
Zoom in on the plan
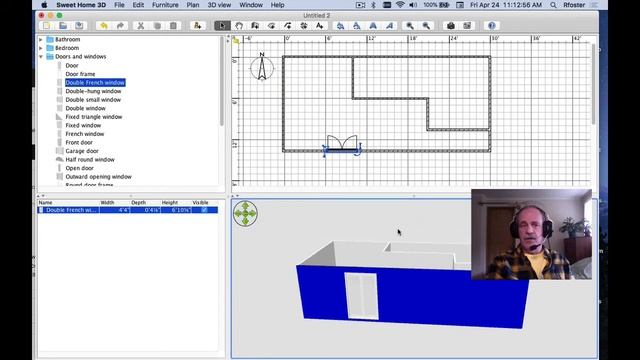[x=410, y=26]
